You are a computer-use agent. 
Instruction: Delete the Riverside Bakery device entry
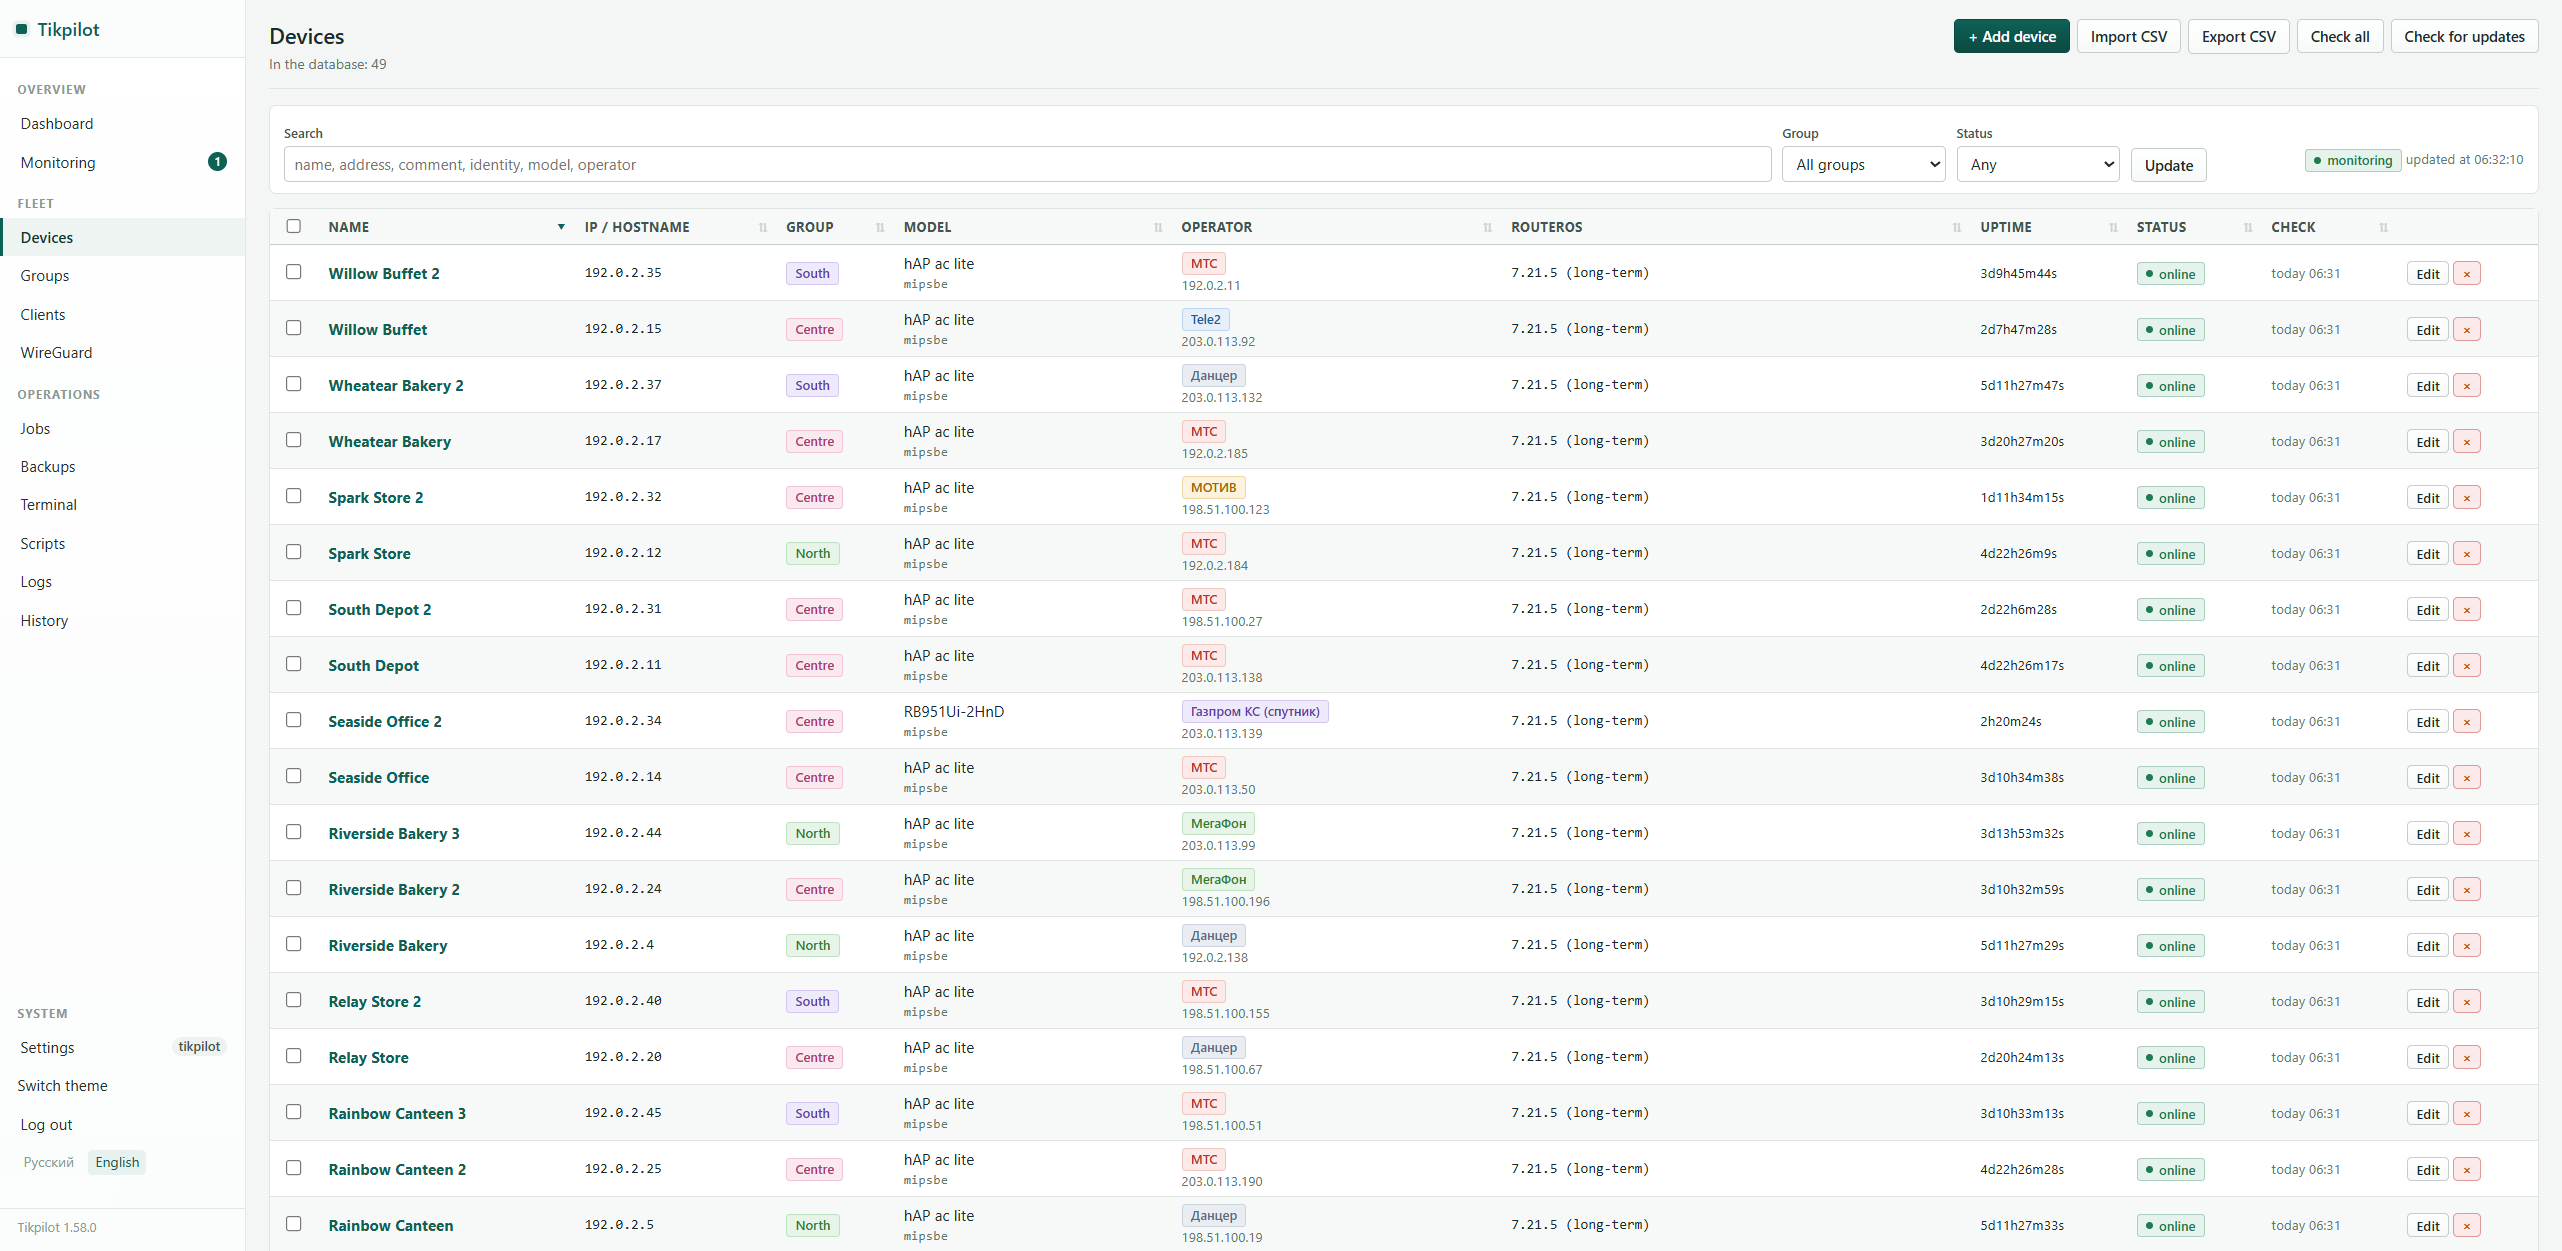2466,946
